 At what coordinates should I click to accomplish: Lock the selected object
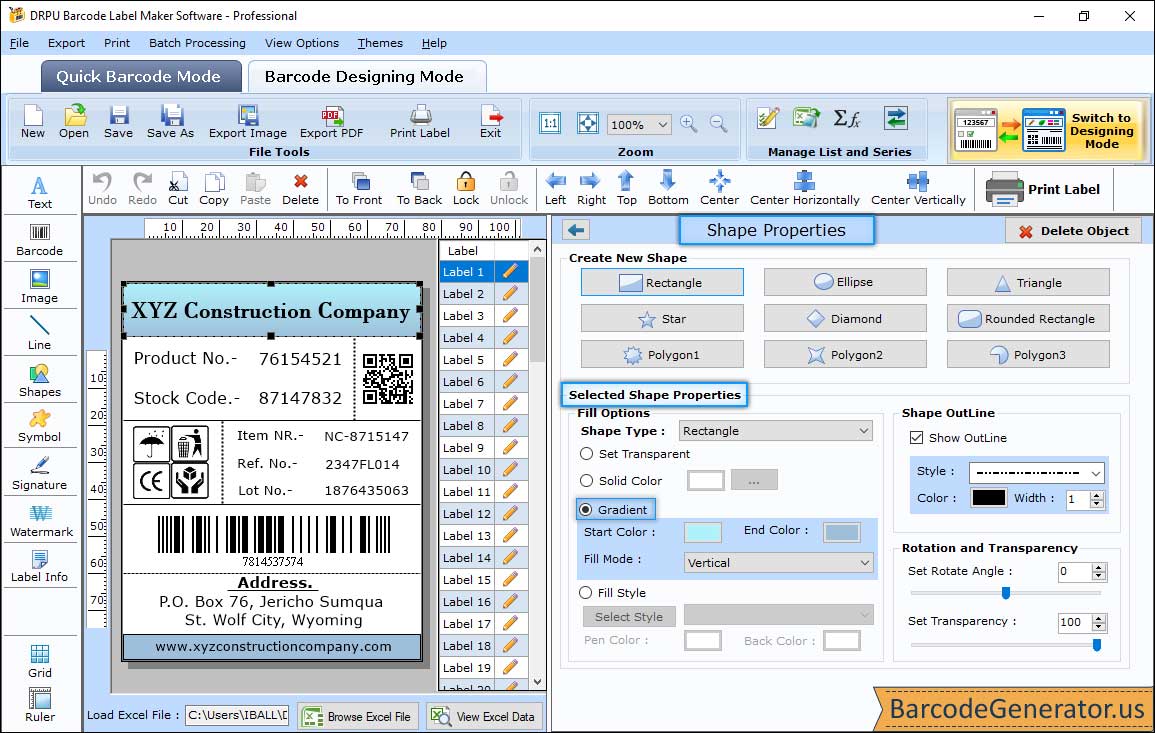click(466, 189)
